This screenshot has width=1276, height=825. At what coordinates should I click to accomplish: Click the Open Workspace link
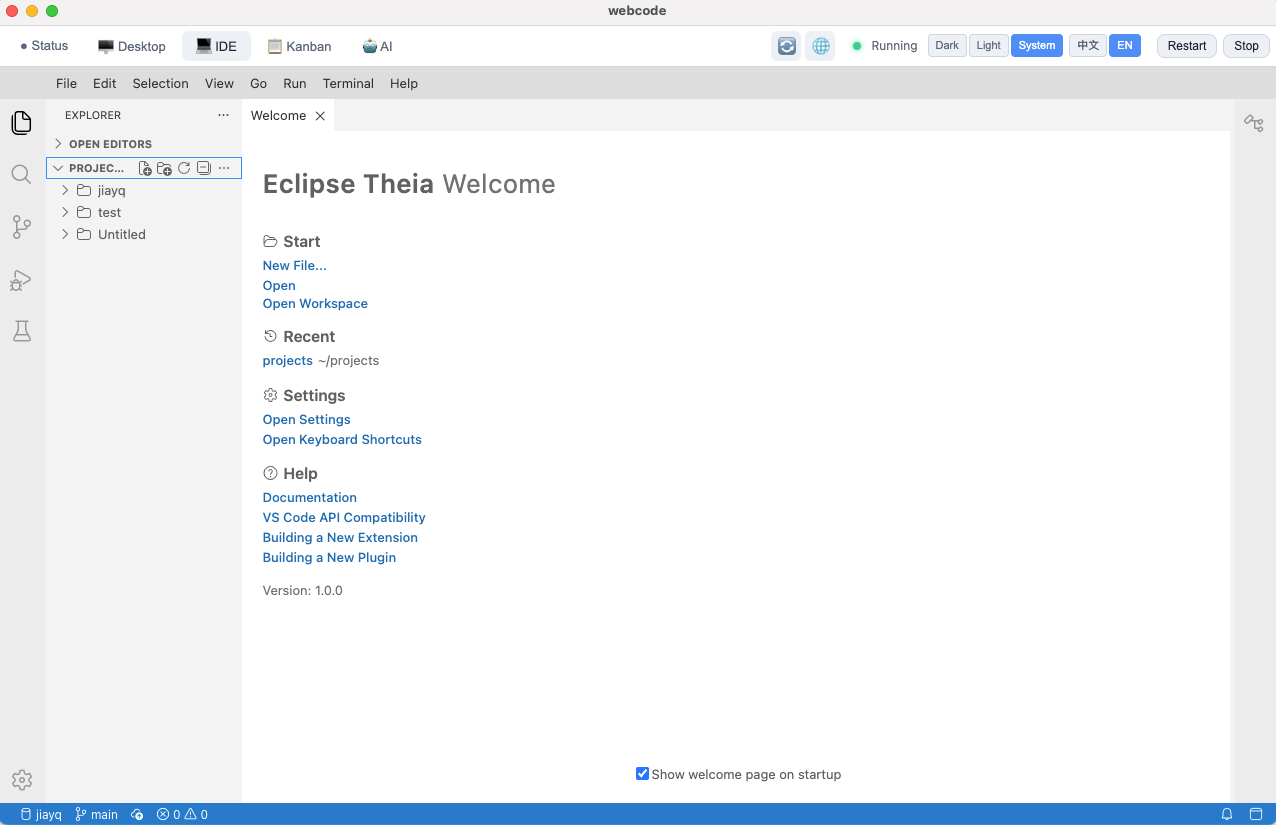tap(315, 304)
